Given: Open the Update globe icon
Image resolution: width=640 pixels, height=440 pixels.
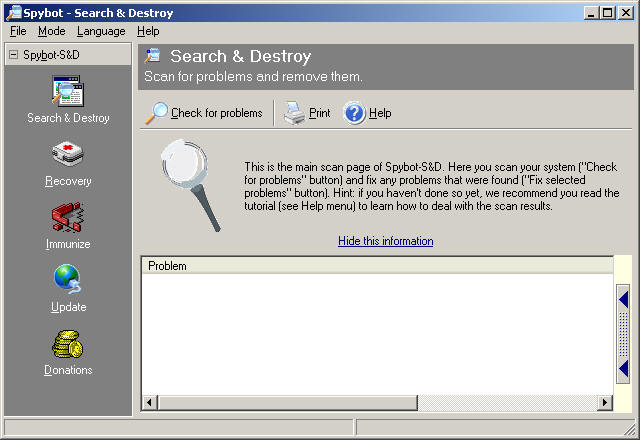Looking at the screenshot, I should pos(68,280).
